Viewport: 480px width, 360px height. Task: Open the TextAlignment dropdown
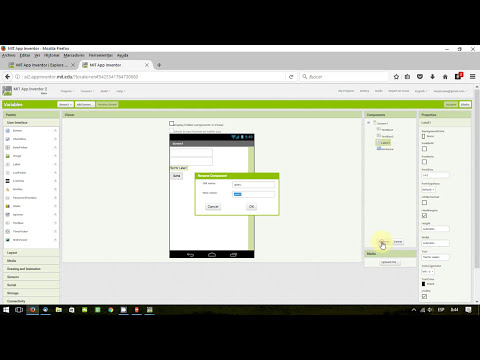pyautogui.click(x=428, y=271)
